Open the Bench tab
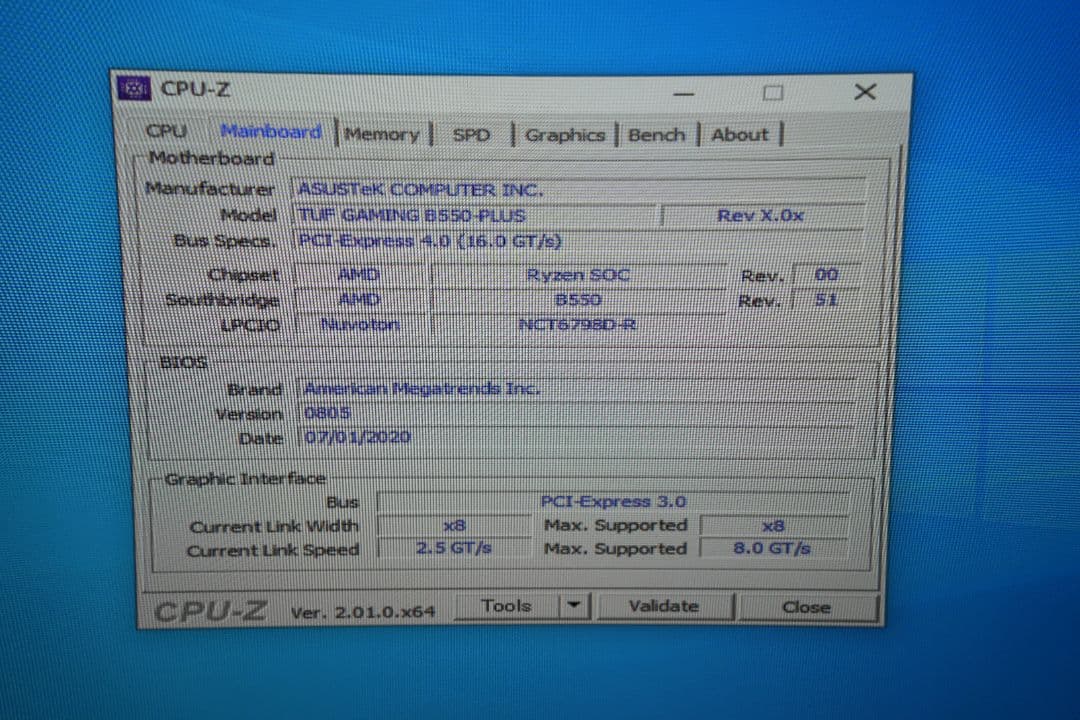The image size is (1080, 720). pos(657,134)
